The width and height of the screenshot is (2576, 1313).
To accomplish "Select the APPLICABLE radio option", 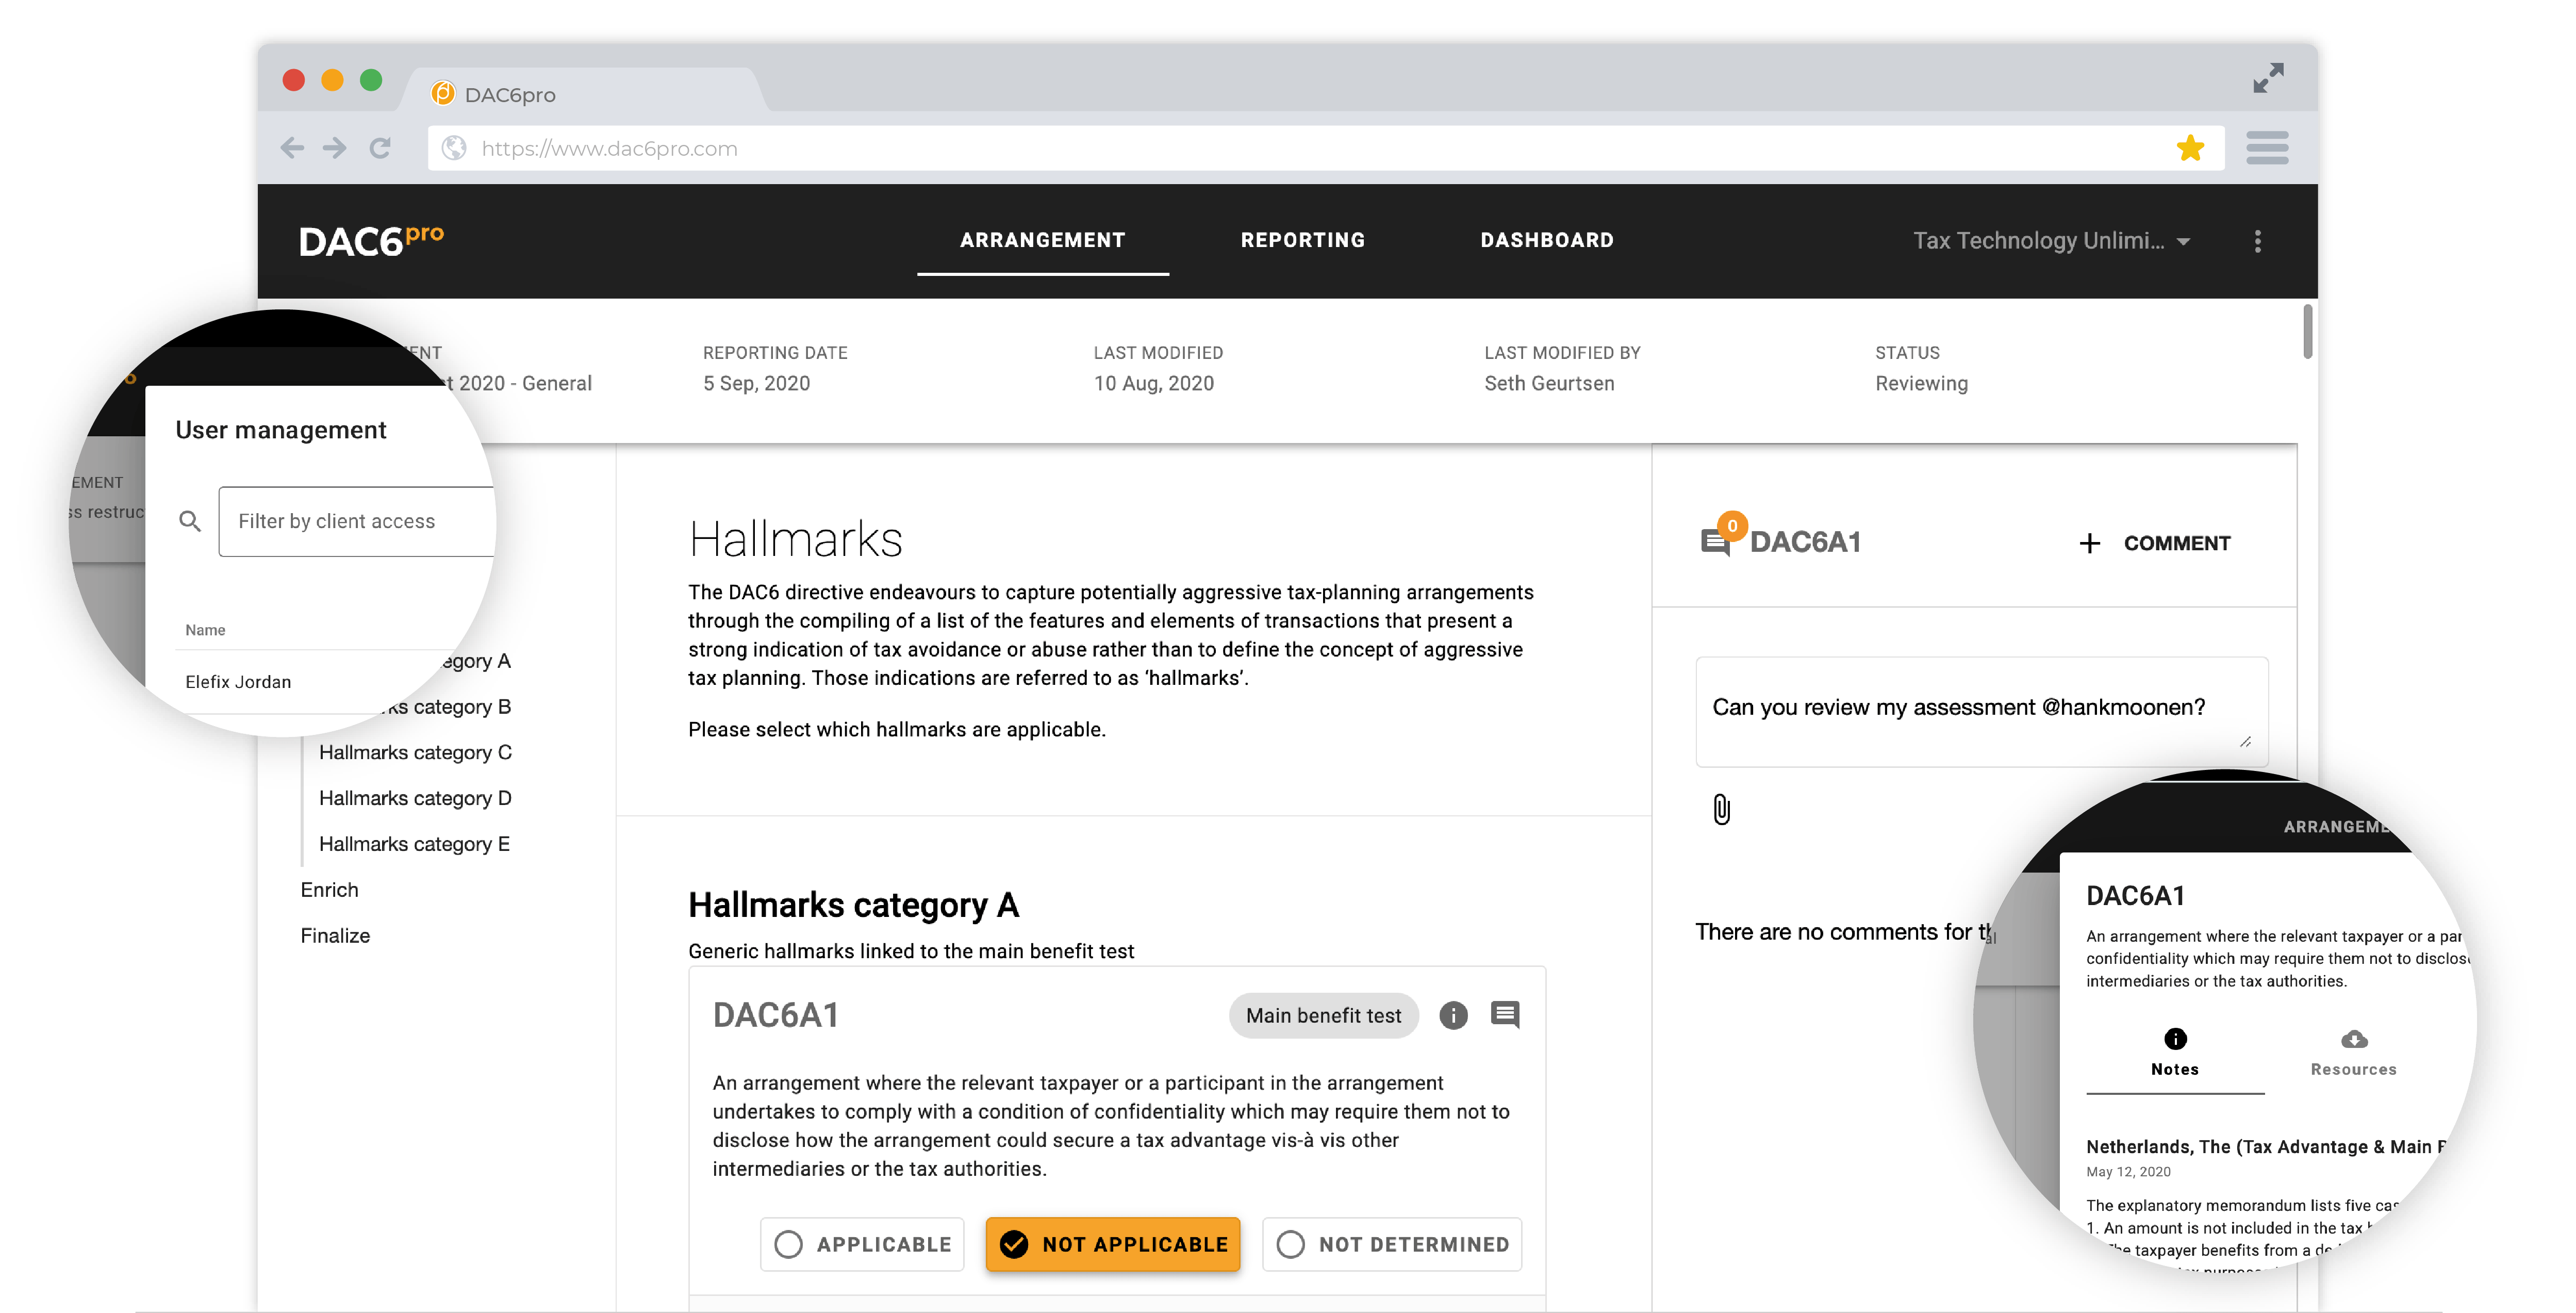I will coord(862,1244).
